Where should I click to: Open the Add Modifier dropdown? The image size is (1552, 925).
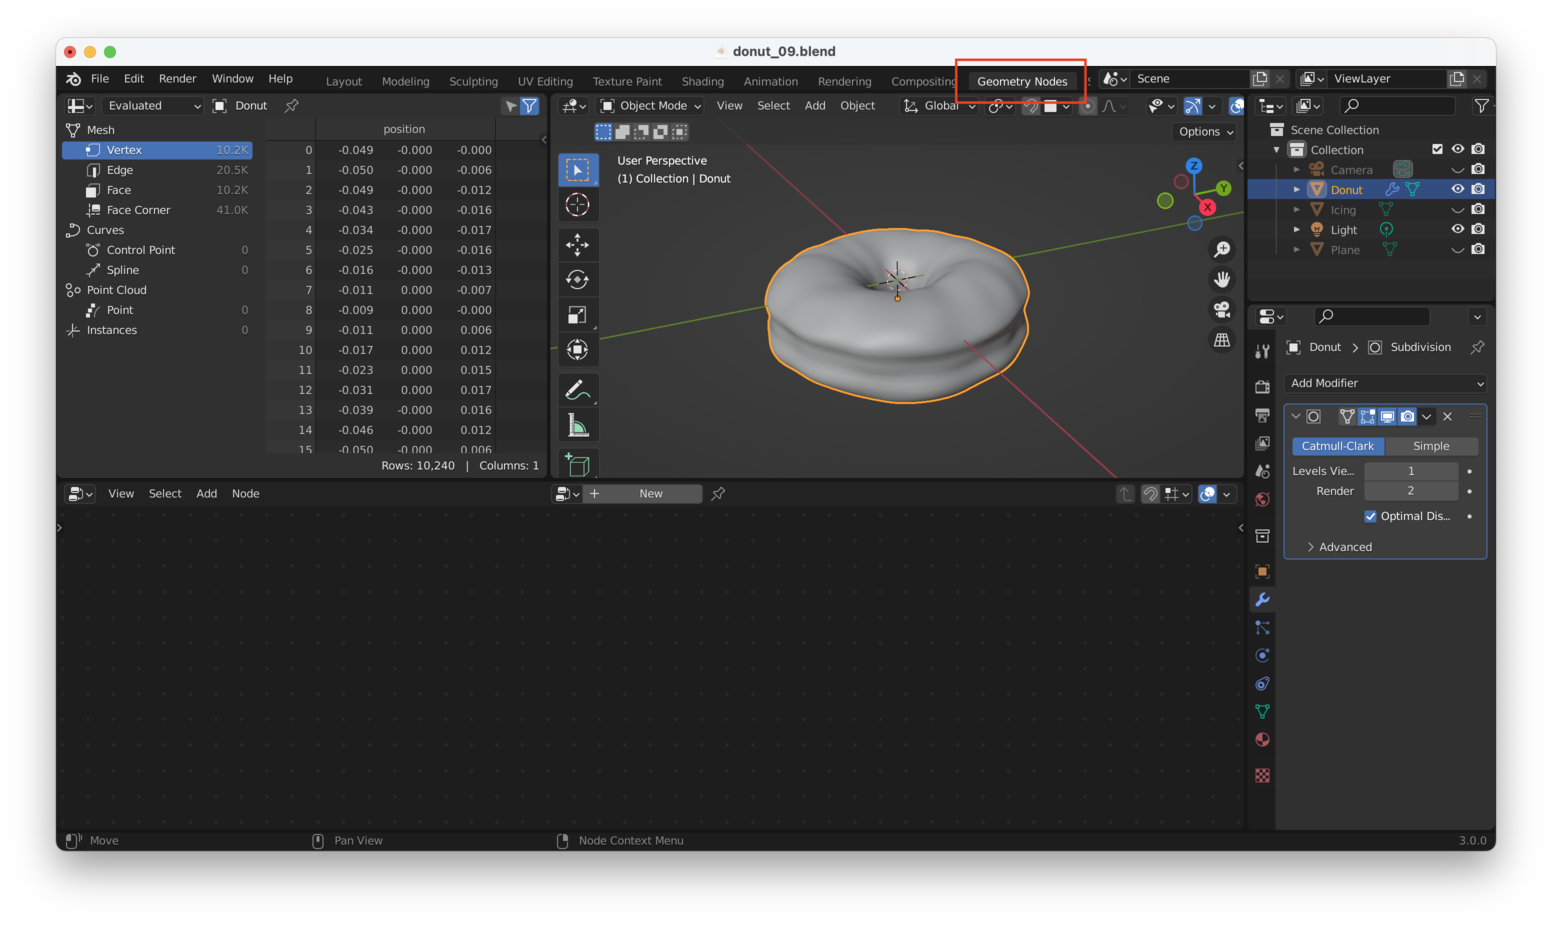pos(1385,383)
